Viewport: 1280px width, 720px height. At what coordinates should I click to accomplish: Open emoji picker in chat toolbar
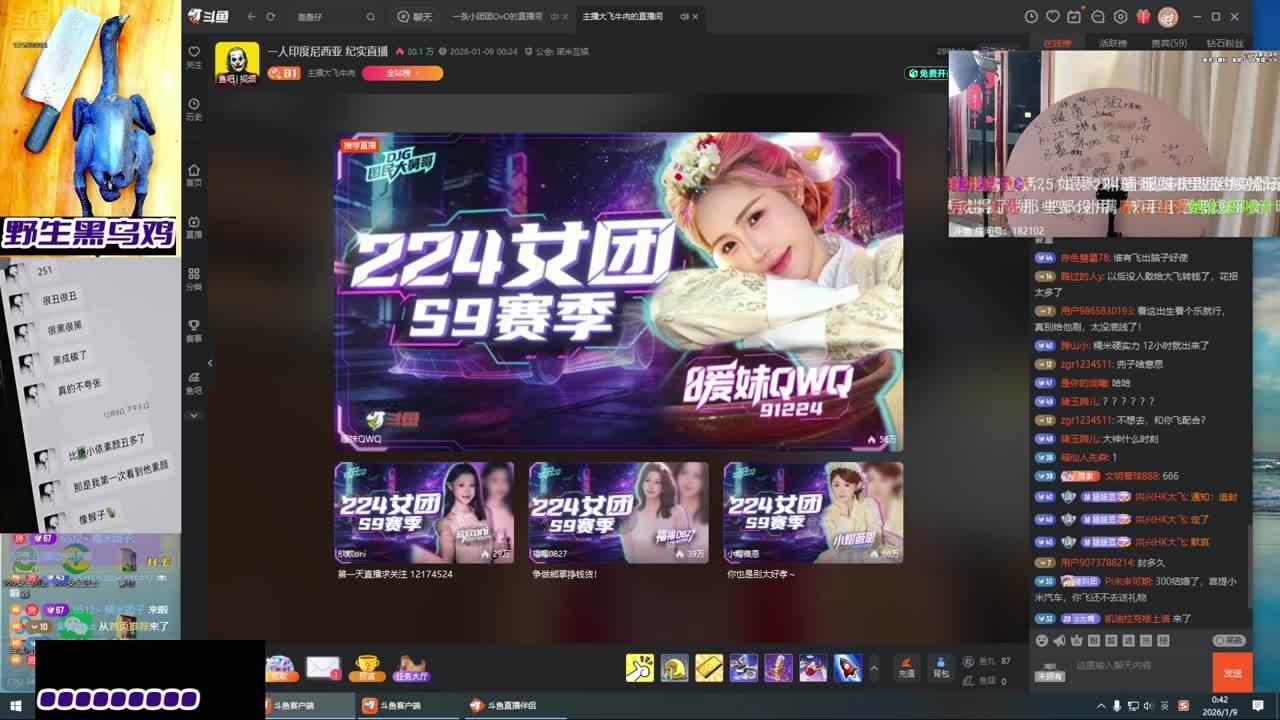click(x=1042, y=641)
